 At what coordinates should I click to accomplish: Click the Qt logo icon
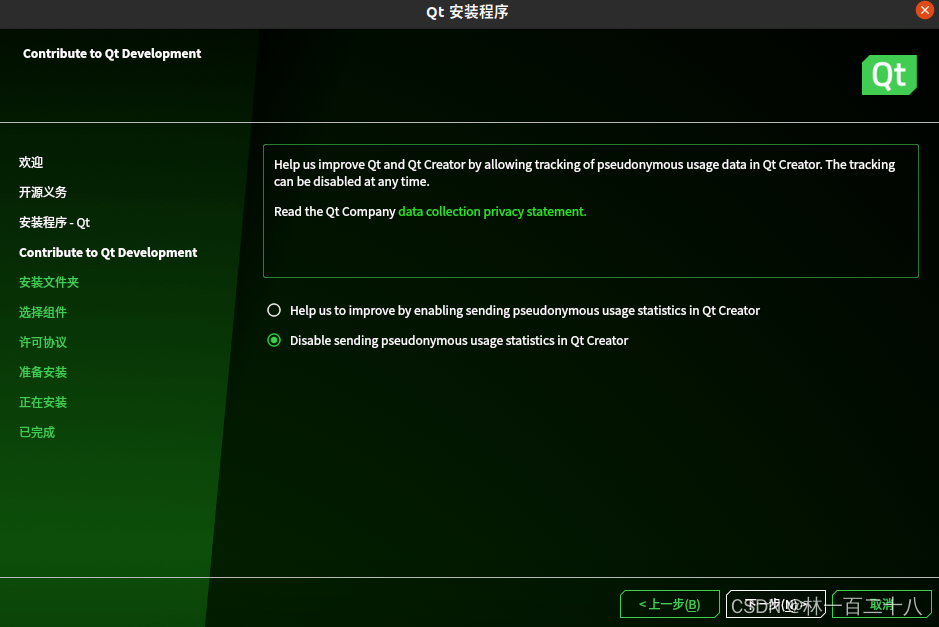889,75
